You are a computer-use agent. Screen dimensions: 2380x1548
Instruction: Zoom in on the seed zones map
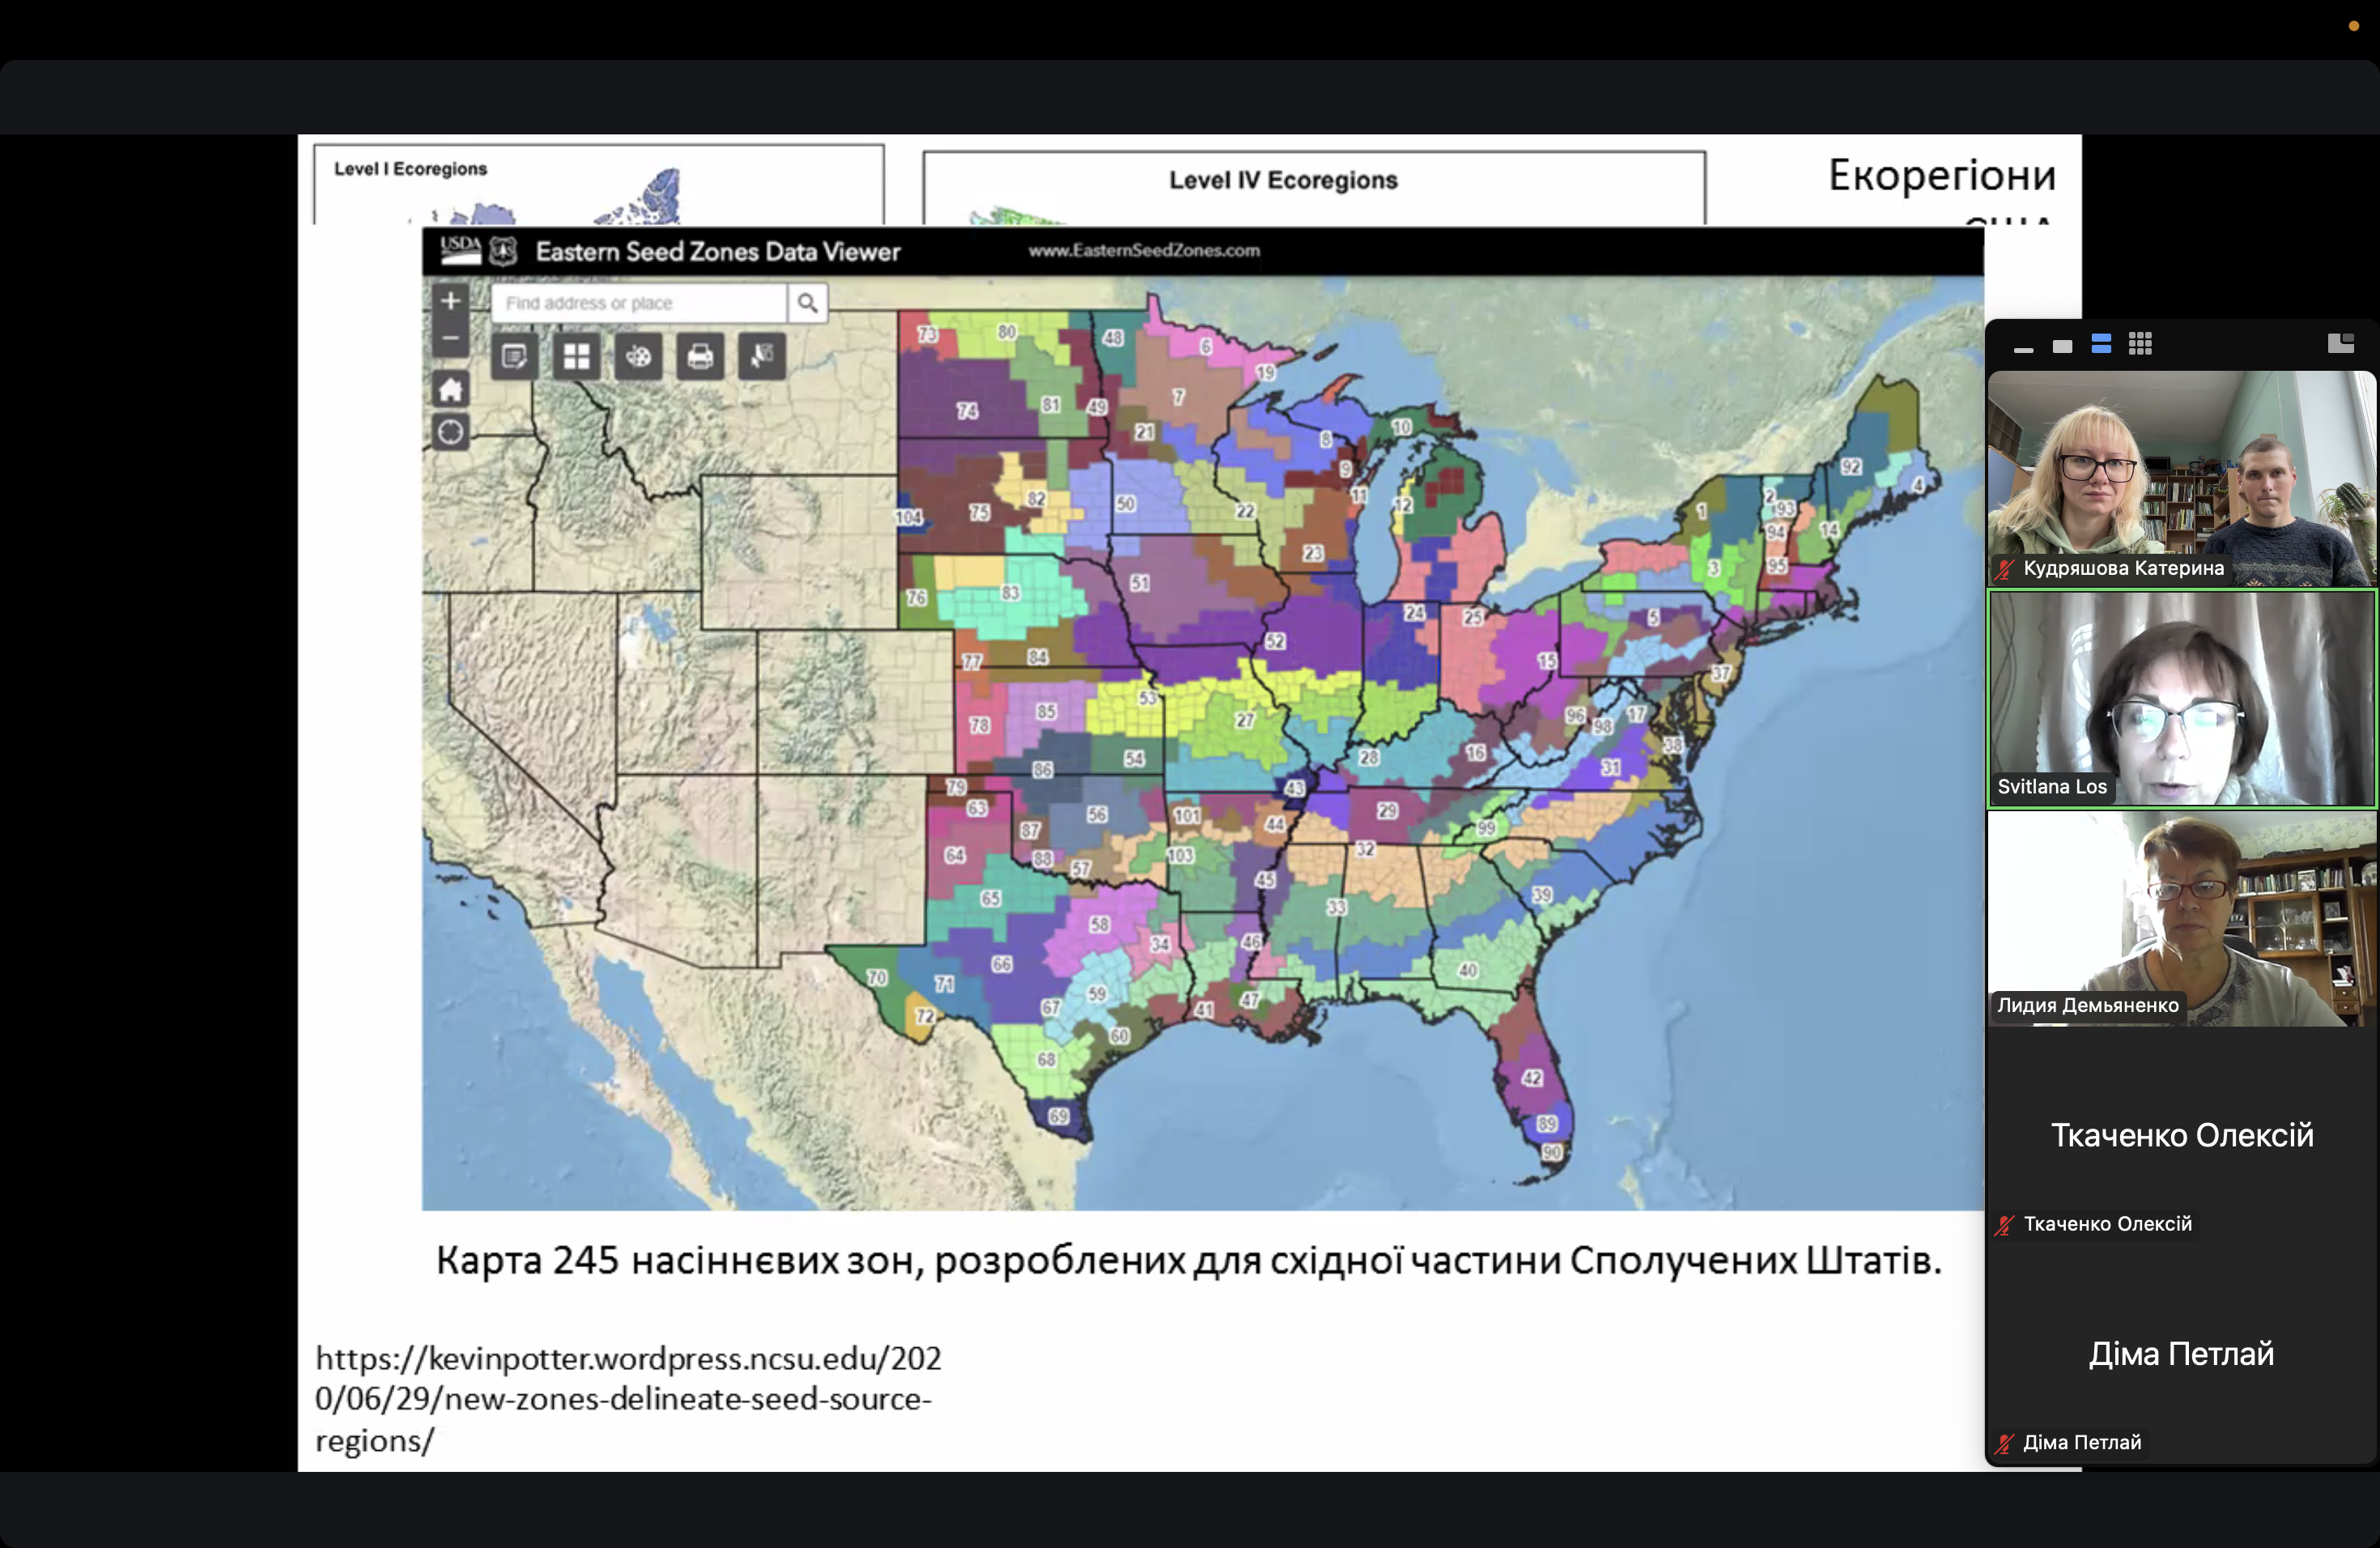click(x=451, y=301)
